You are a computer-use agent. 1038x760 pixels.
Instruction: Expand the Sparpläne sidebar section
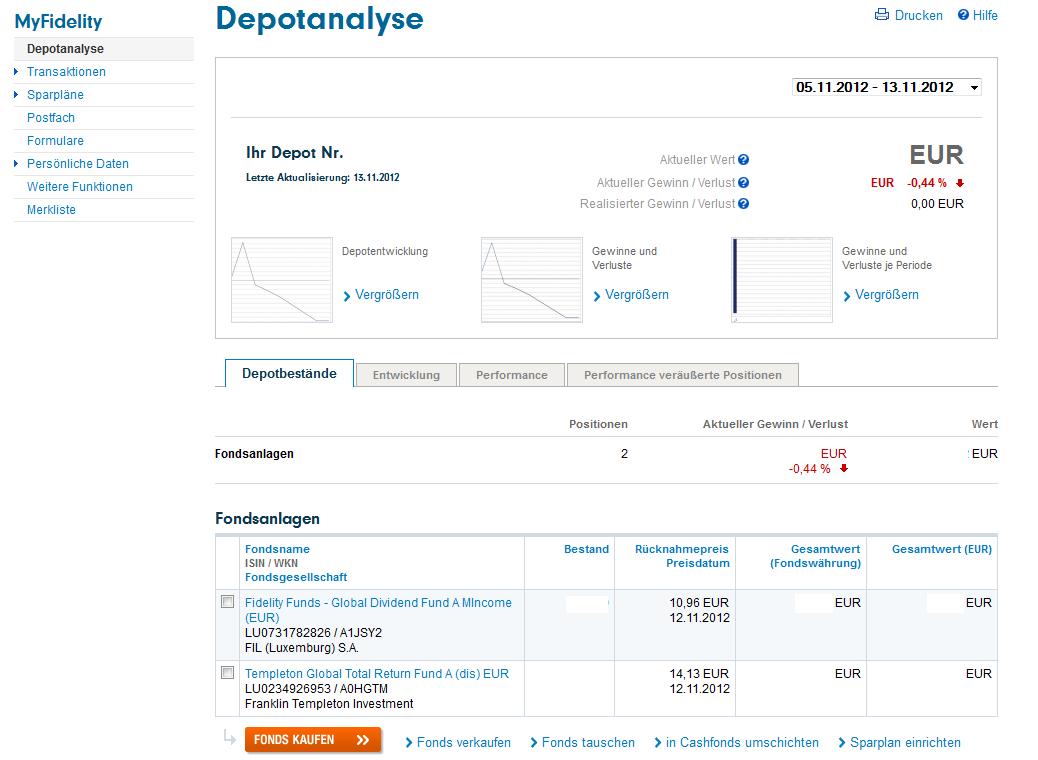[17, 95]
